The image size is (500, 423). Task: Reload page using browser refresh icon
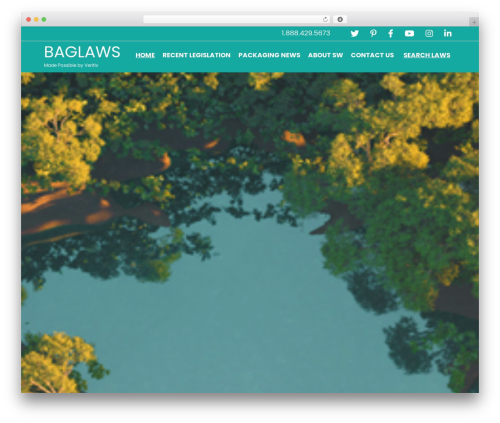[x=325, y=19]
